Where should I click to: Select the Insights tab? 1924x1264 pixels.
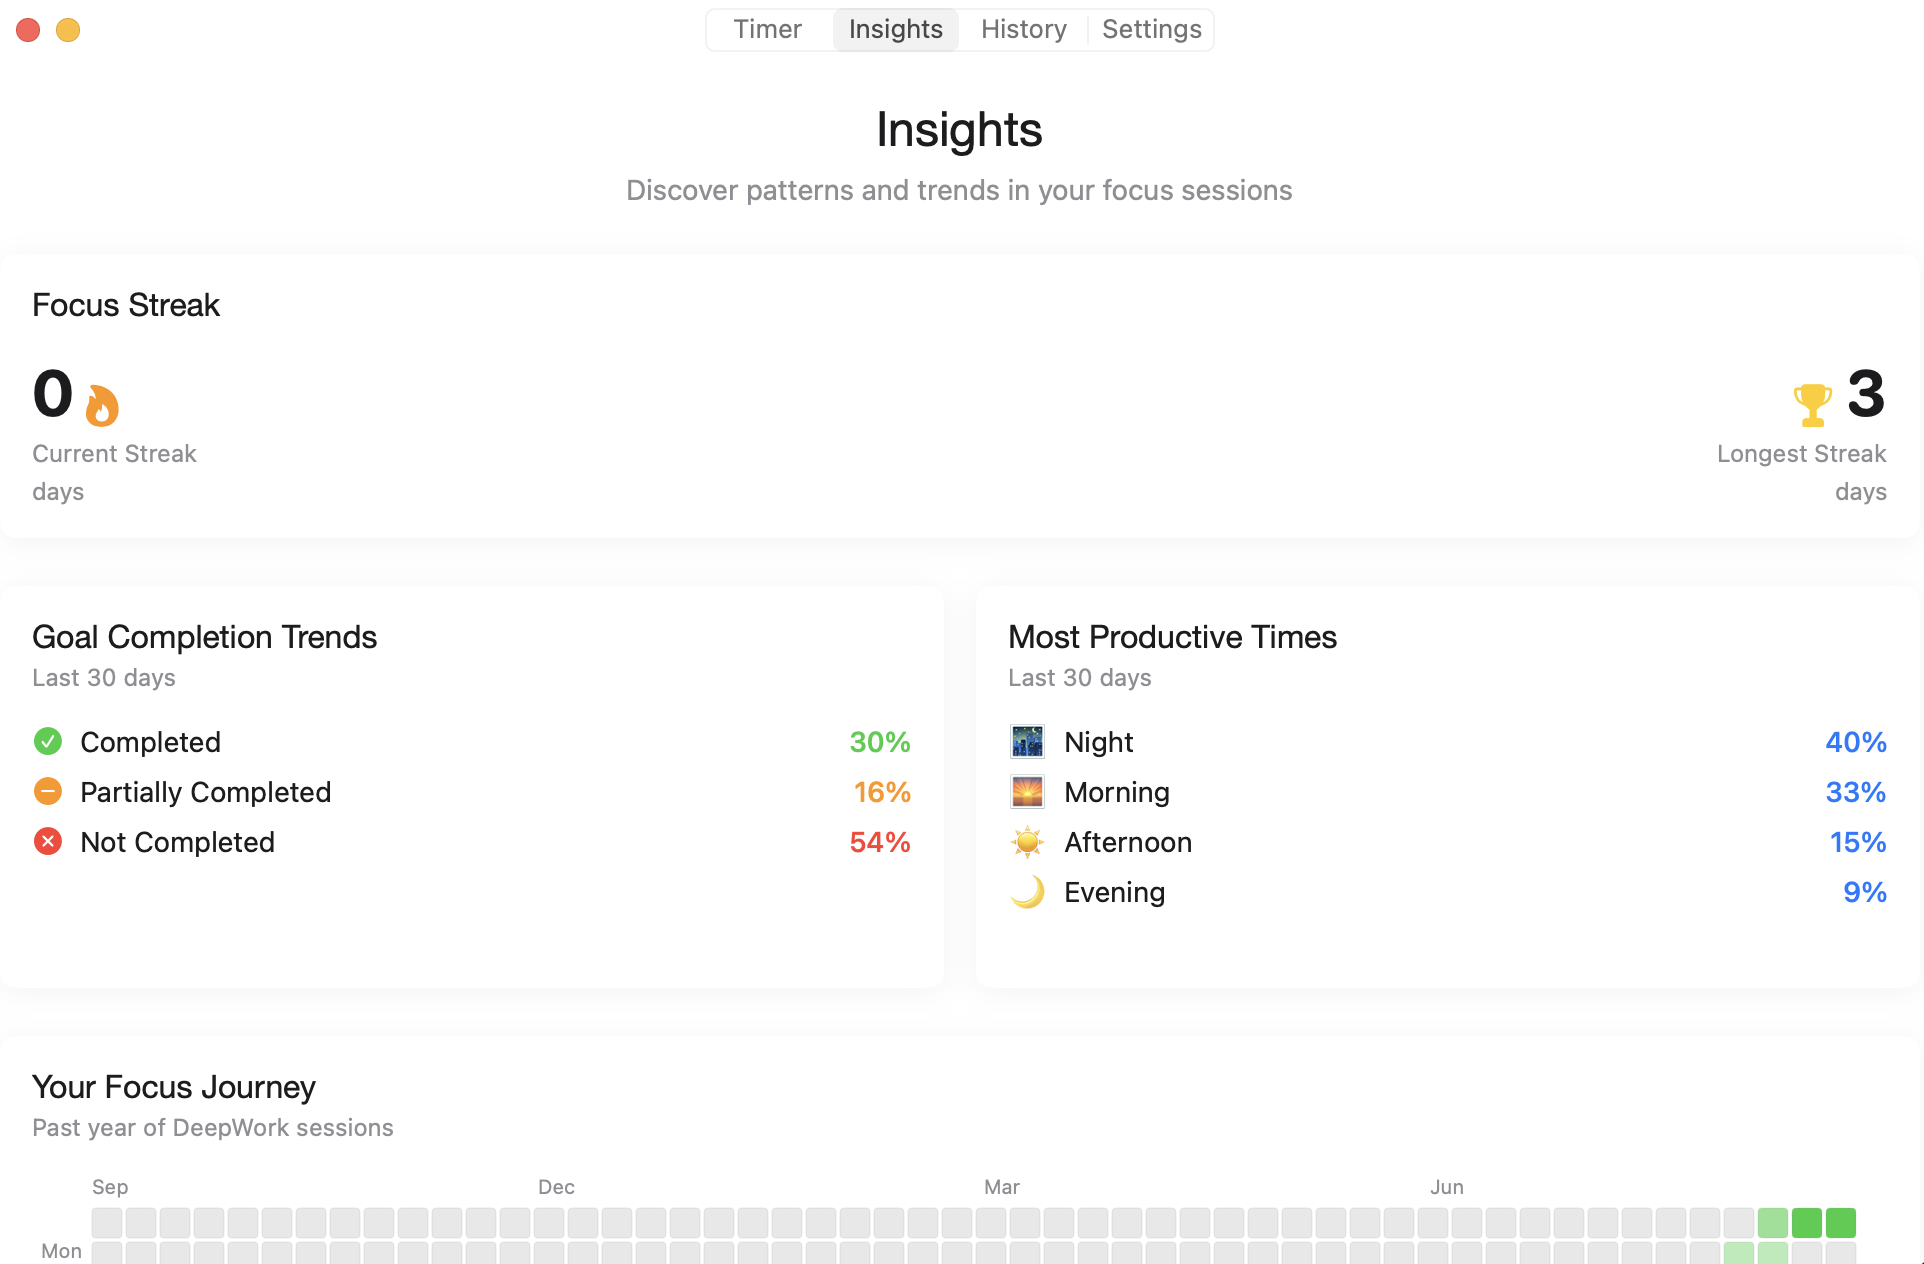pyautogui.click(x=895, y=29)
